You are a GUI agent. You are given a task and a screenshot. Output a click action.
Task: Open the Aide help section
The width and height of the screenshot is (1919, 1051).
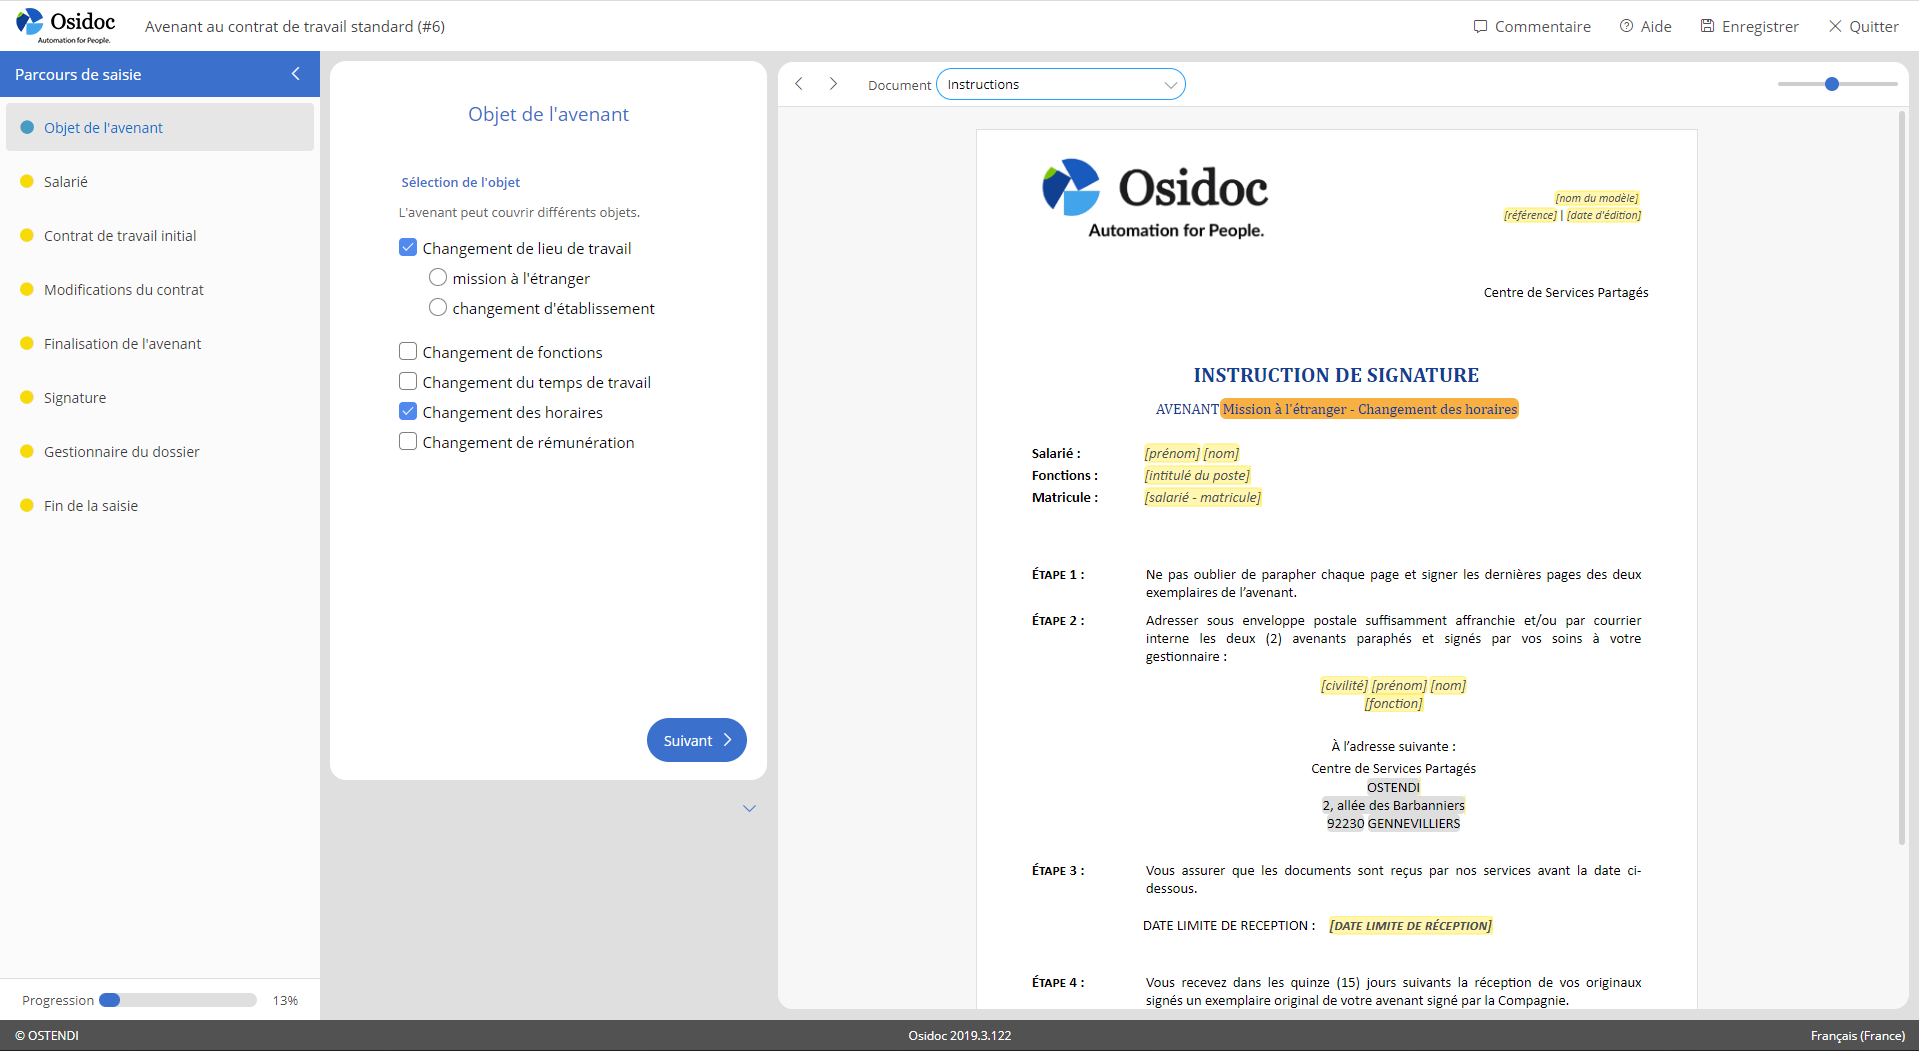click(x=1644, y=26)
